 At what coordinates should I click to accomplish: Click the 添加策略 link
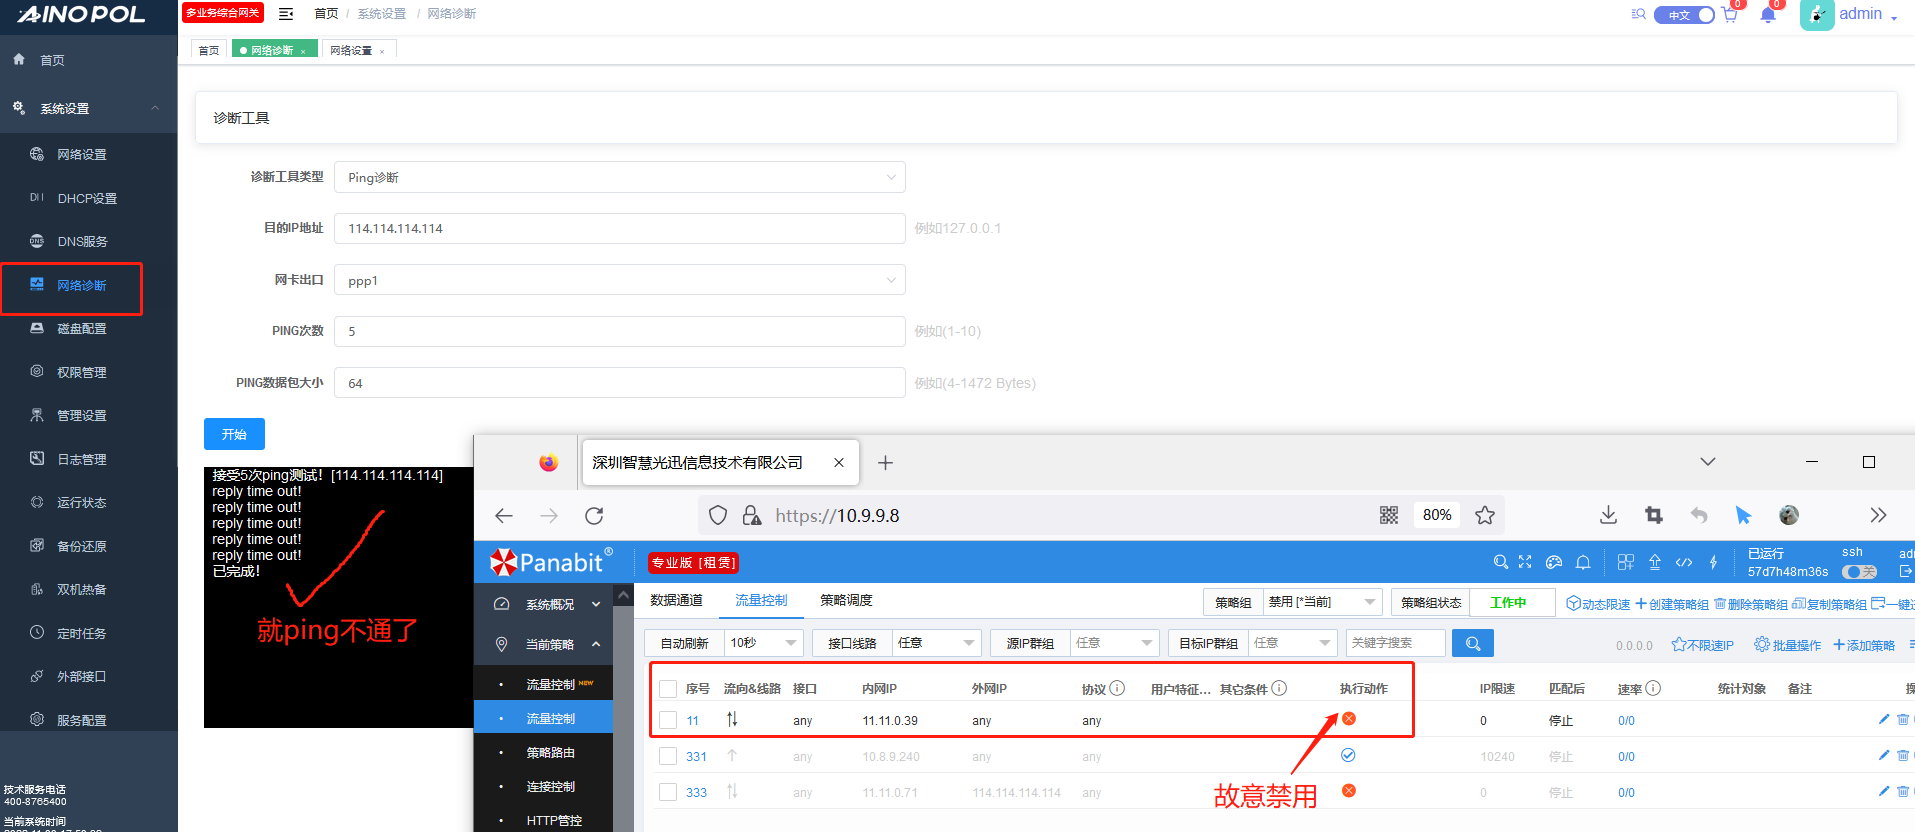(x=1864, y=645)
